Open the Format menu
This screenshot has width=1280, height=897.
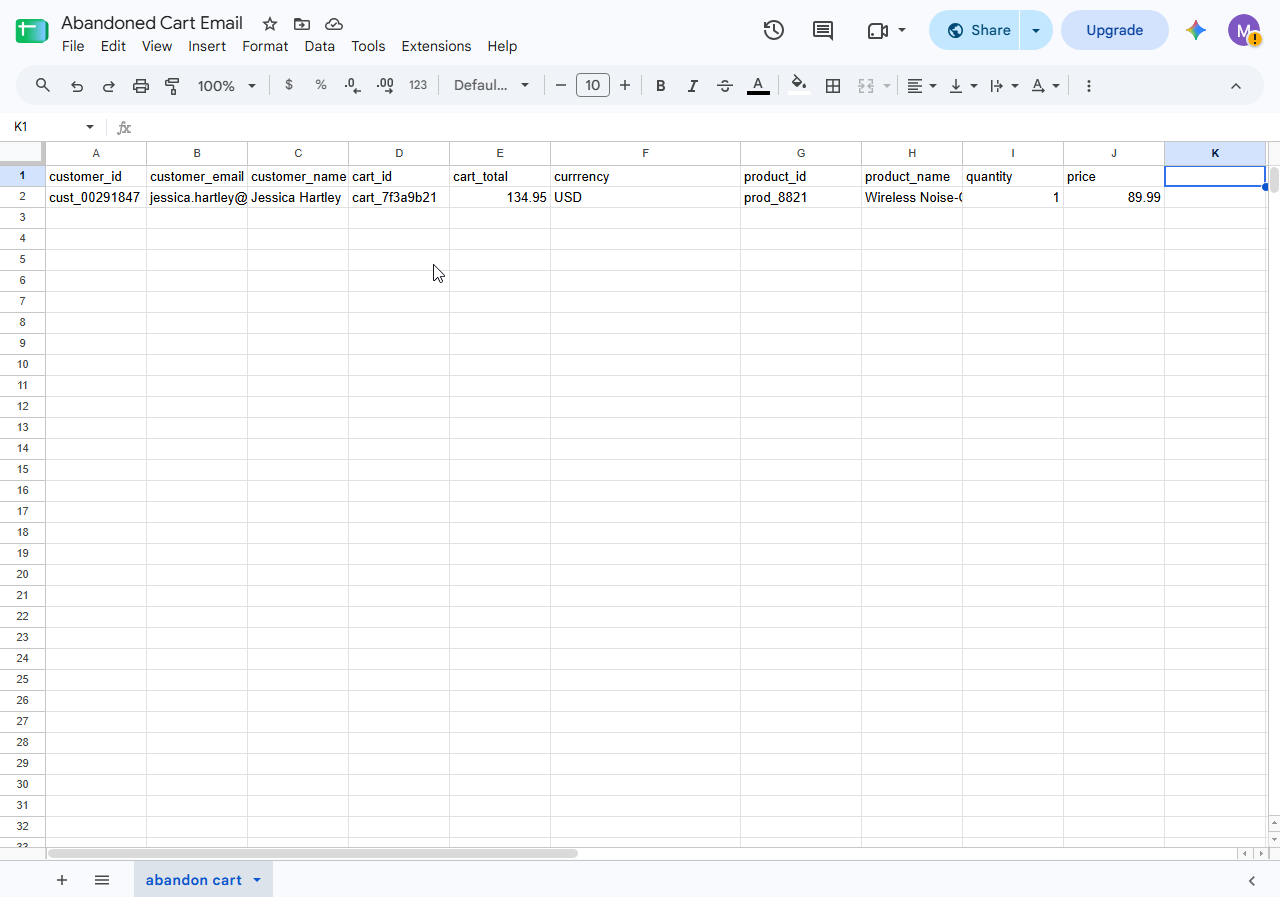click(x=265, y=46)
